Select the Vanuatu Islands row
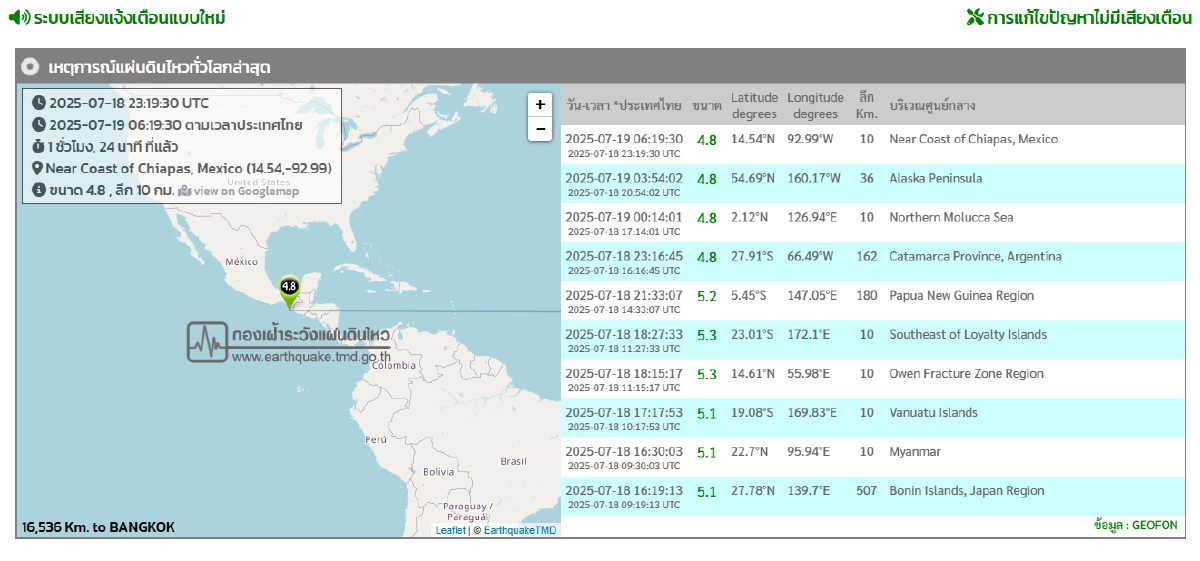 (873, 417)
